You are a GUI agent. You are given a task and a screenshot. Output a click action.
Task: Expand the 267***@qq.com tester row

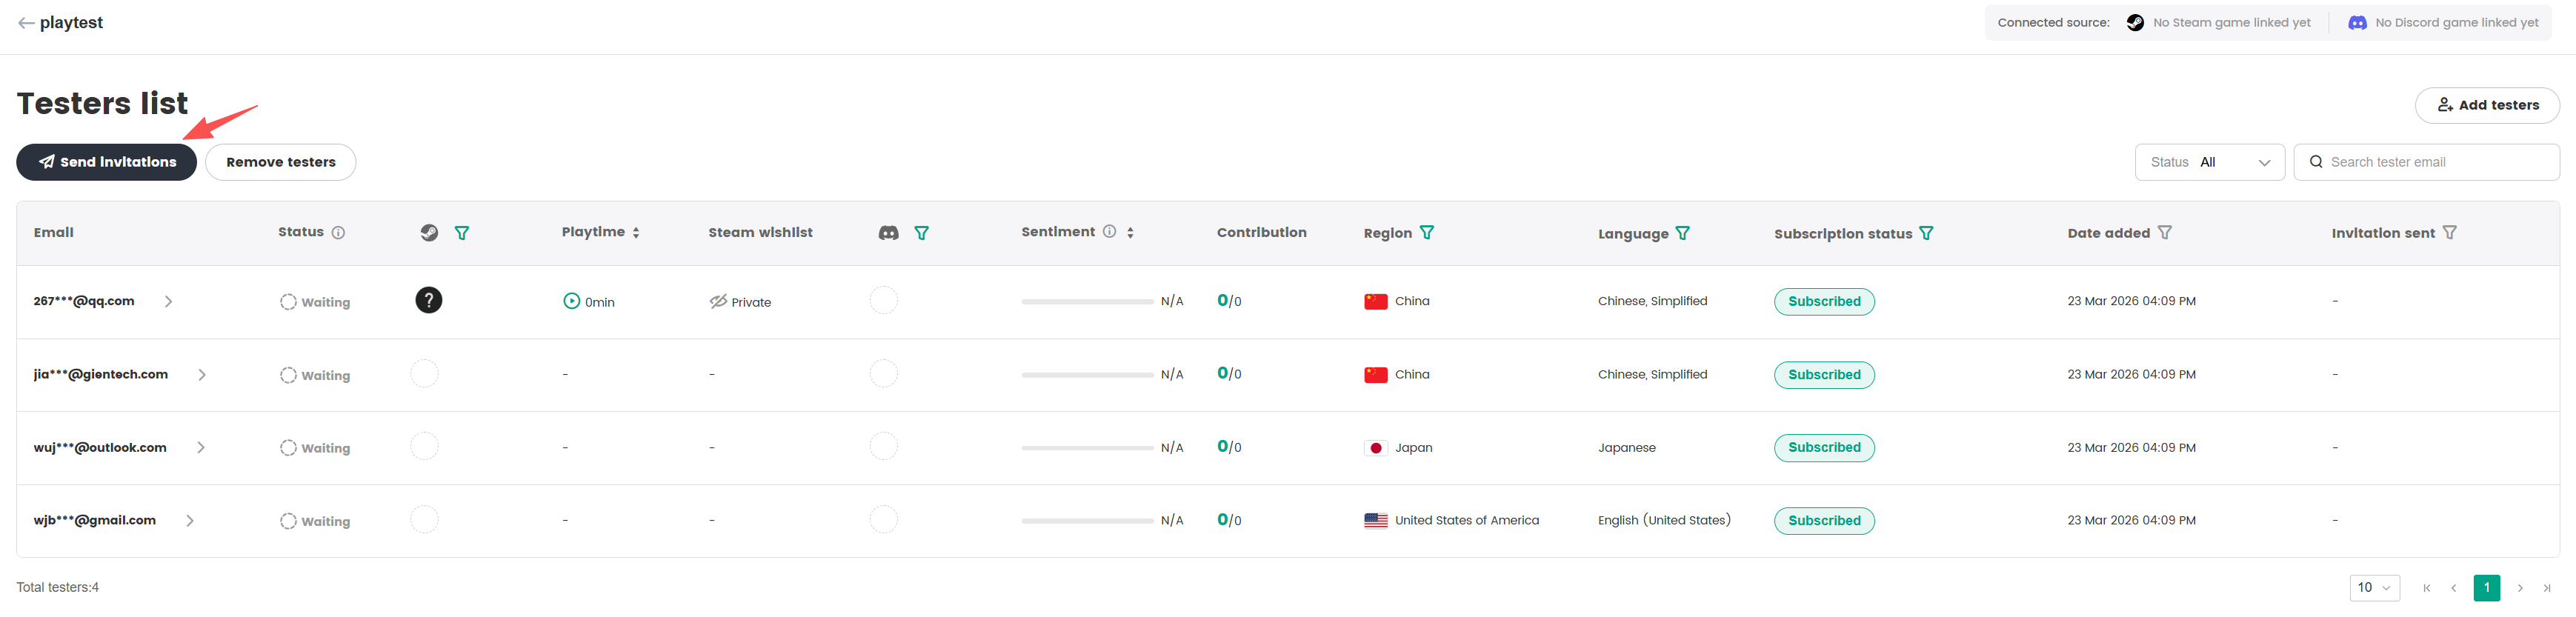[168, 302]
